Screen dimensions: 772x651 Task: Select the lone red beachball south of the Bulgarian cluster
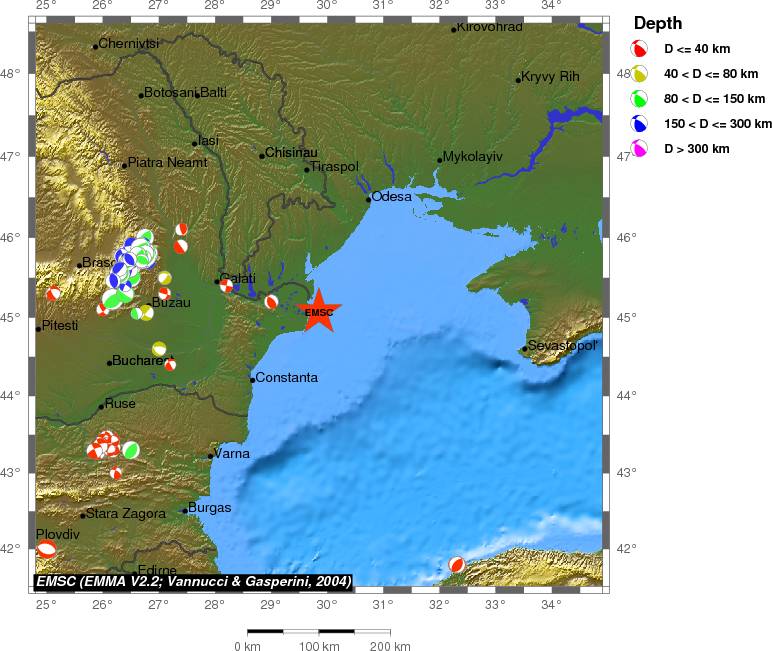pos(116,473)
